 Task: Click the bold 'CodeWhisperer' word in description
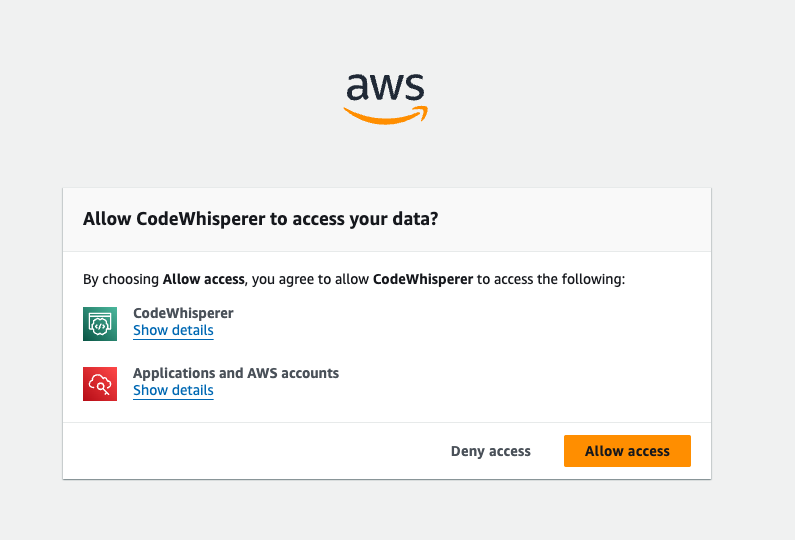pyautogui.click(x=423, y=279)
